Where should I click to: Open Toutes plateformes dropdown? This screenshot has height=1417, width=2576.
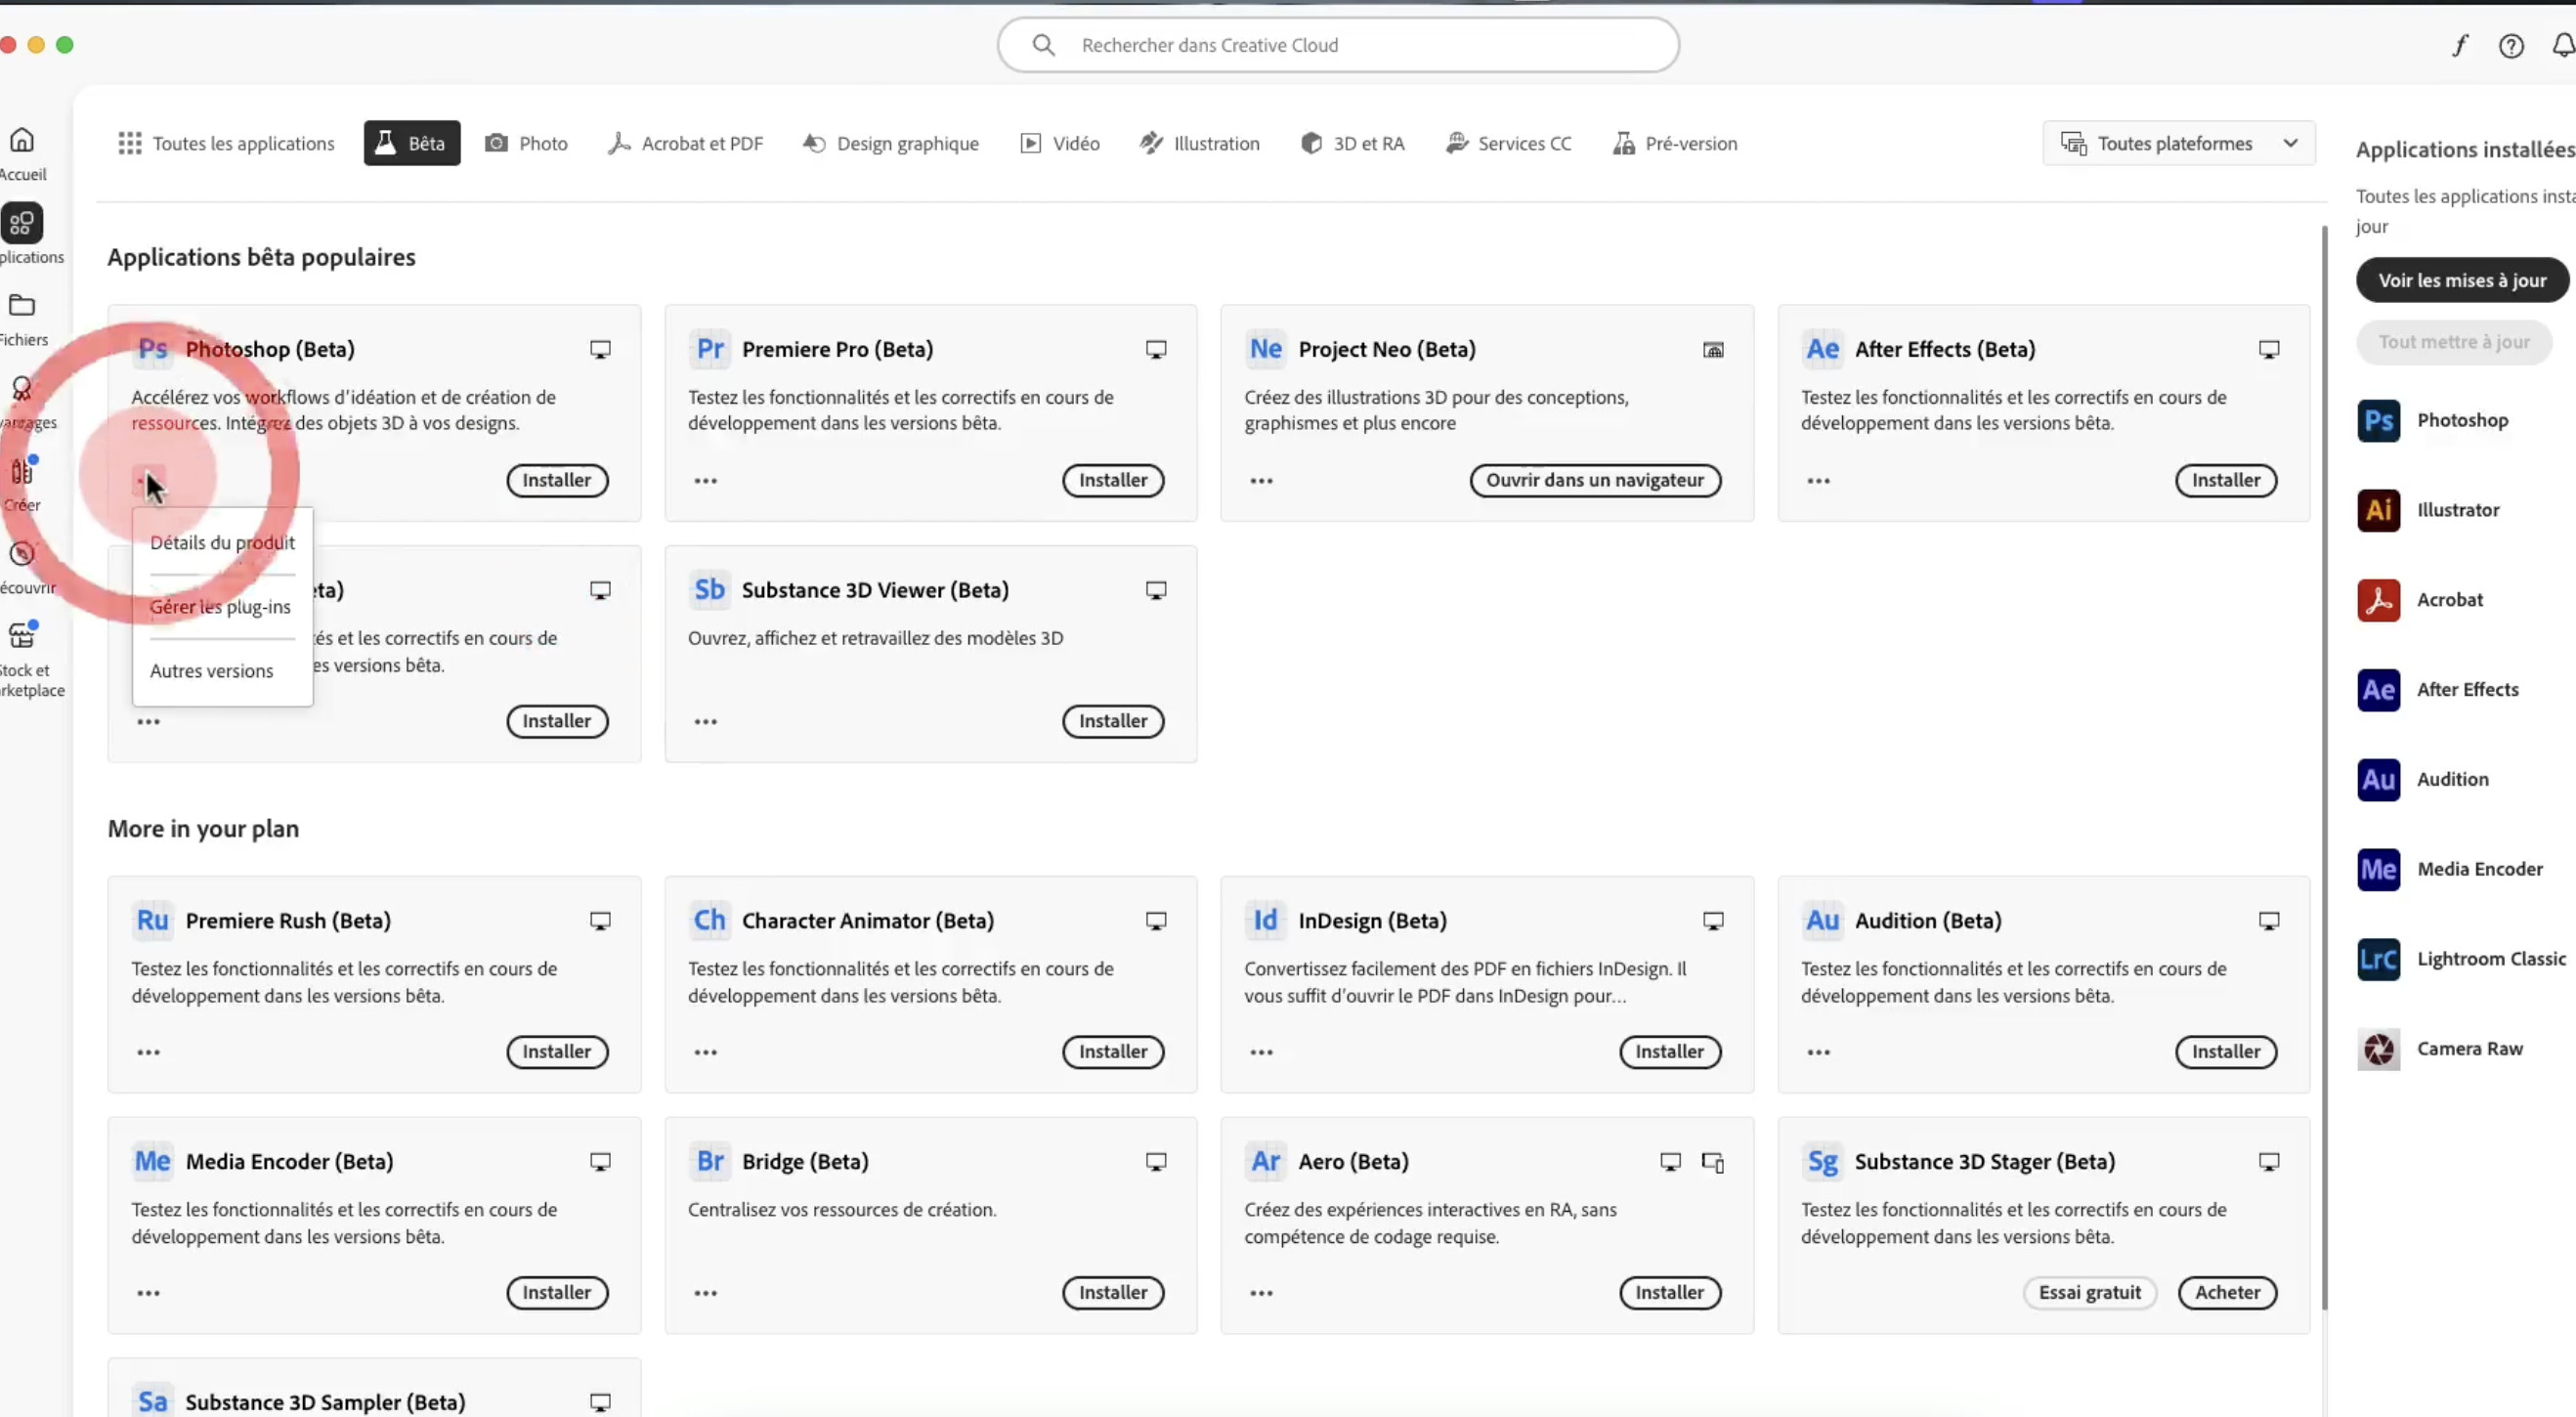coord(2179,144)
